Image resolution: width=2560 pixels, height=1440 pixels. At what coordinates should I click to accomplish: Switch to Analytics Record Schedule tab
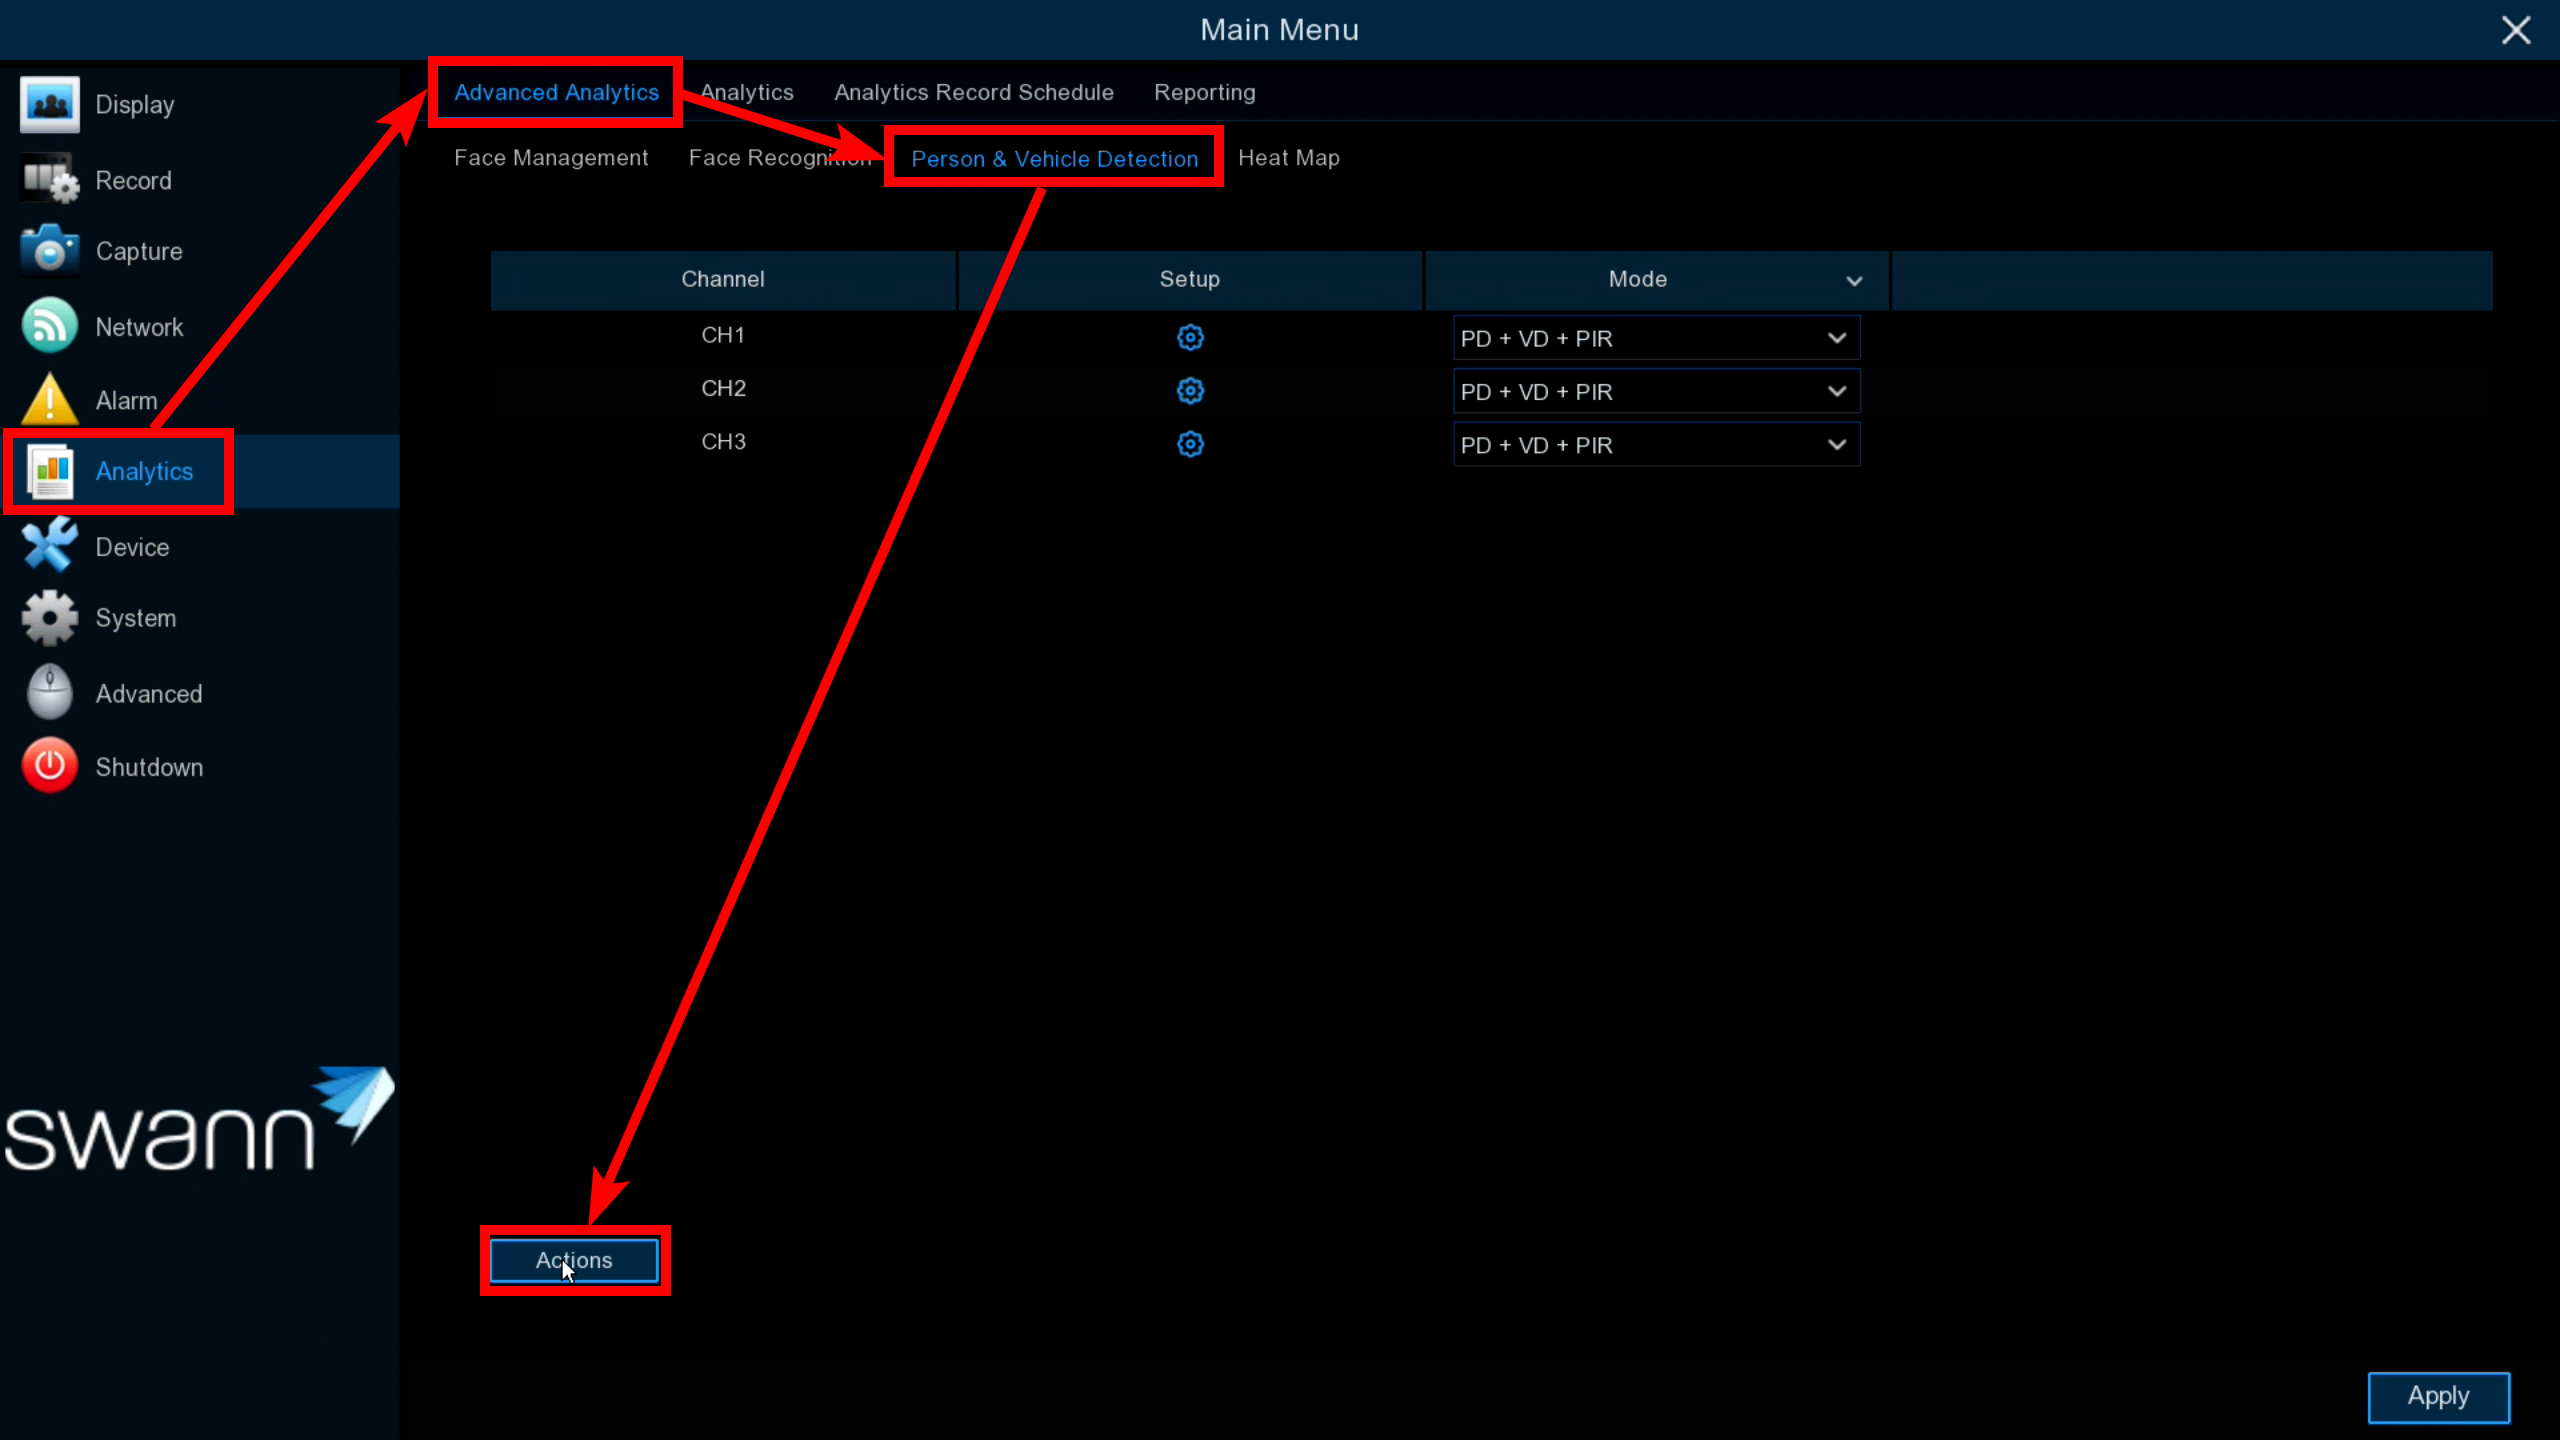(973, 92)
